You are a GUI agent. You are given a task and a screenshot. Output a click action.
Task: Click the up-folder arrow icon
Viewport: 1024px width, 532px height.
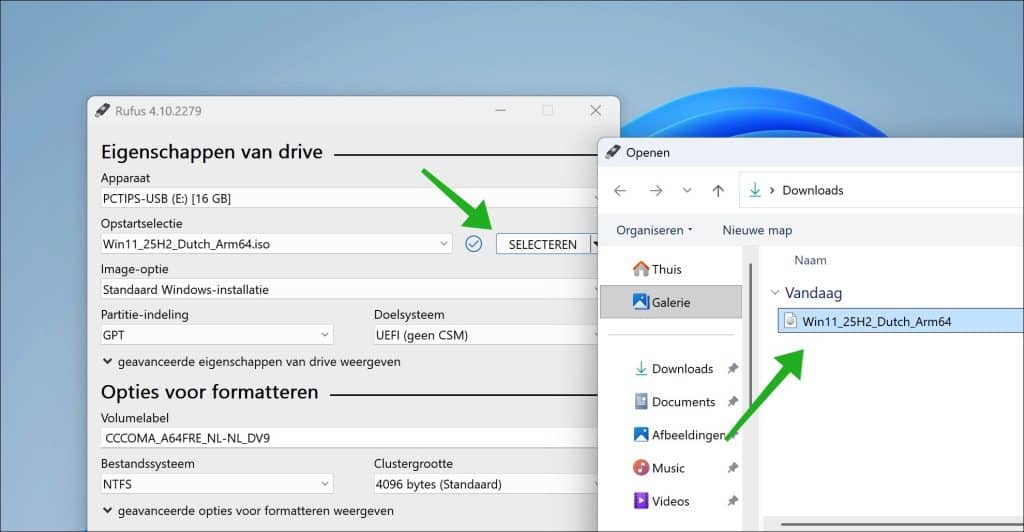(718, 190)
